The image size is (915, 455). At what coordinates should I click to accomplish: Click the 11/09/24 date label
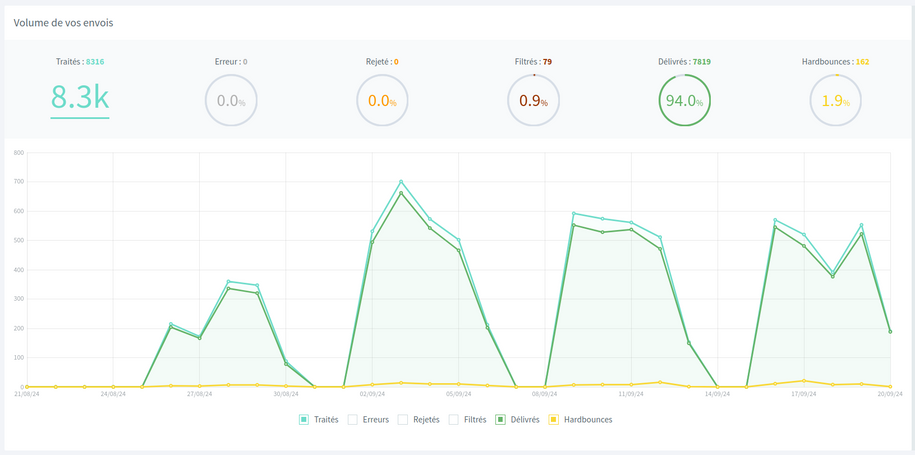631,394
